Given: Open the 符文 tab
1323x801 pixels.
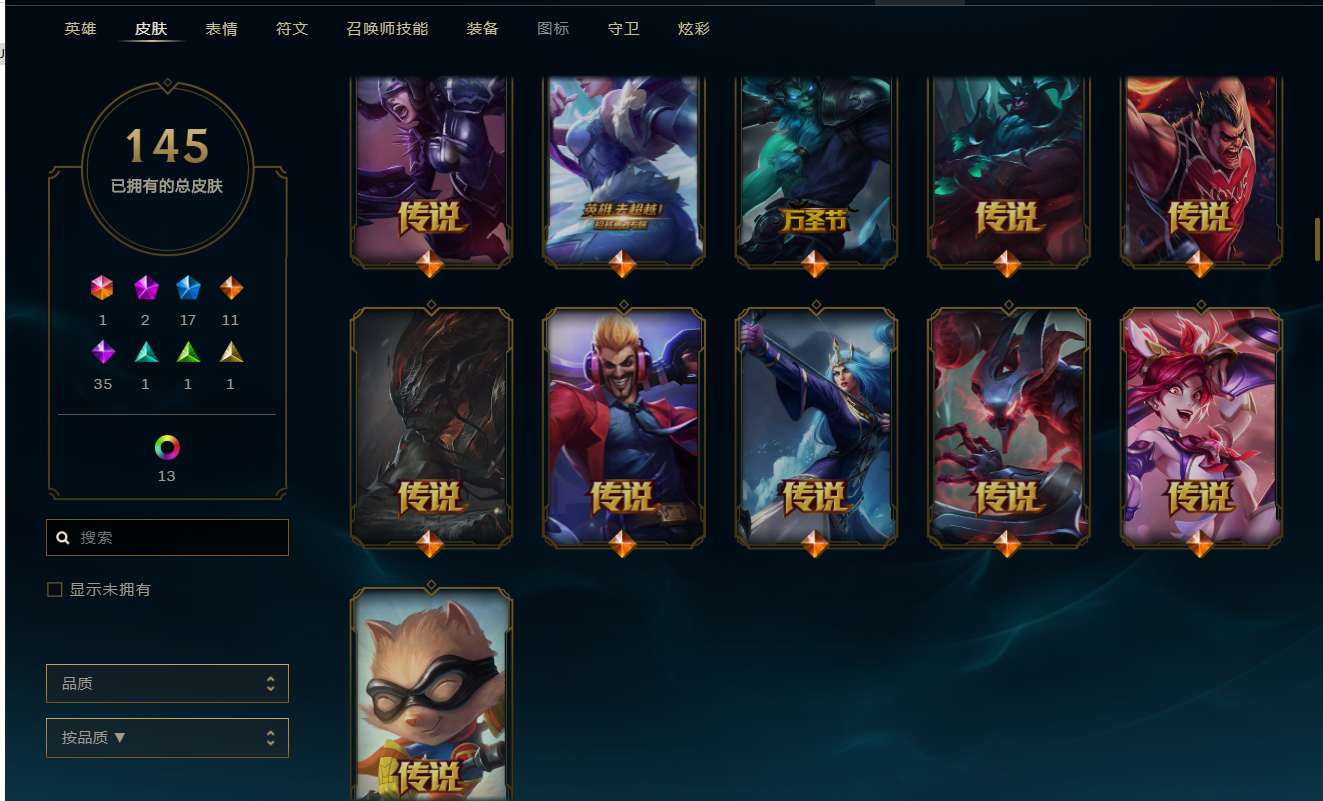Looking at the screenshot, I should tap(292, 29).
